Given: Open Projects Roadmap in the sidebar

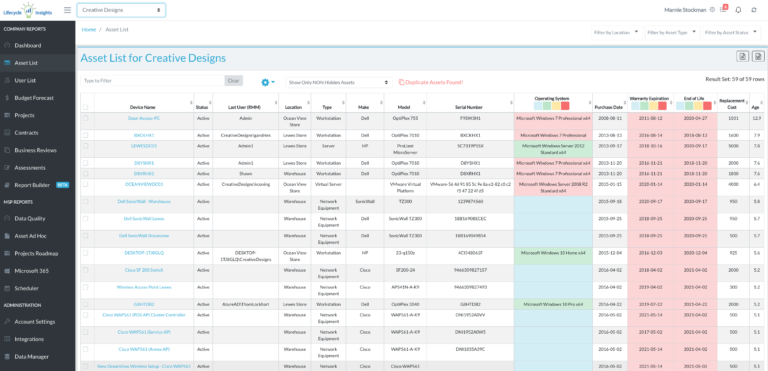Looking at the screenshot, I should pos(38,253).
